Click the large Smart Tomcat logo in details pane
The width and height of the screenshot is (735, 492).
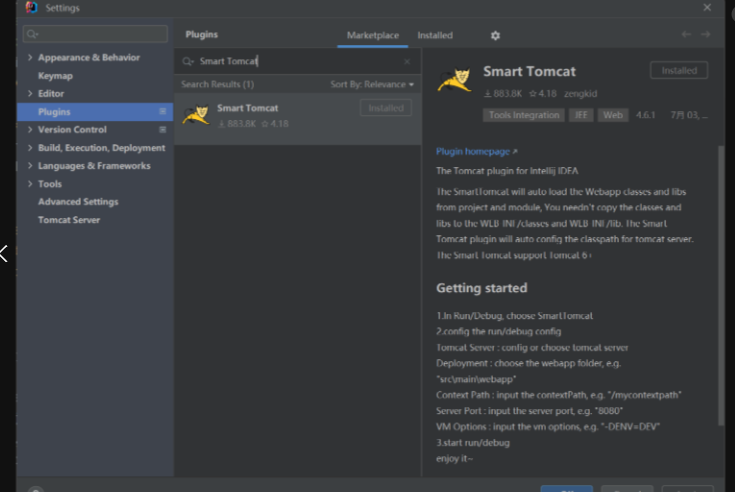pyautogui.click(x=455, y=80)
